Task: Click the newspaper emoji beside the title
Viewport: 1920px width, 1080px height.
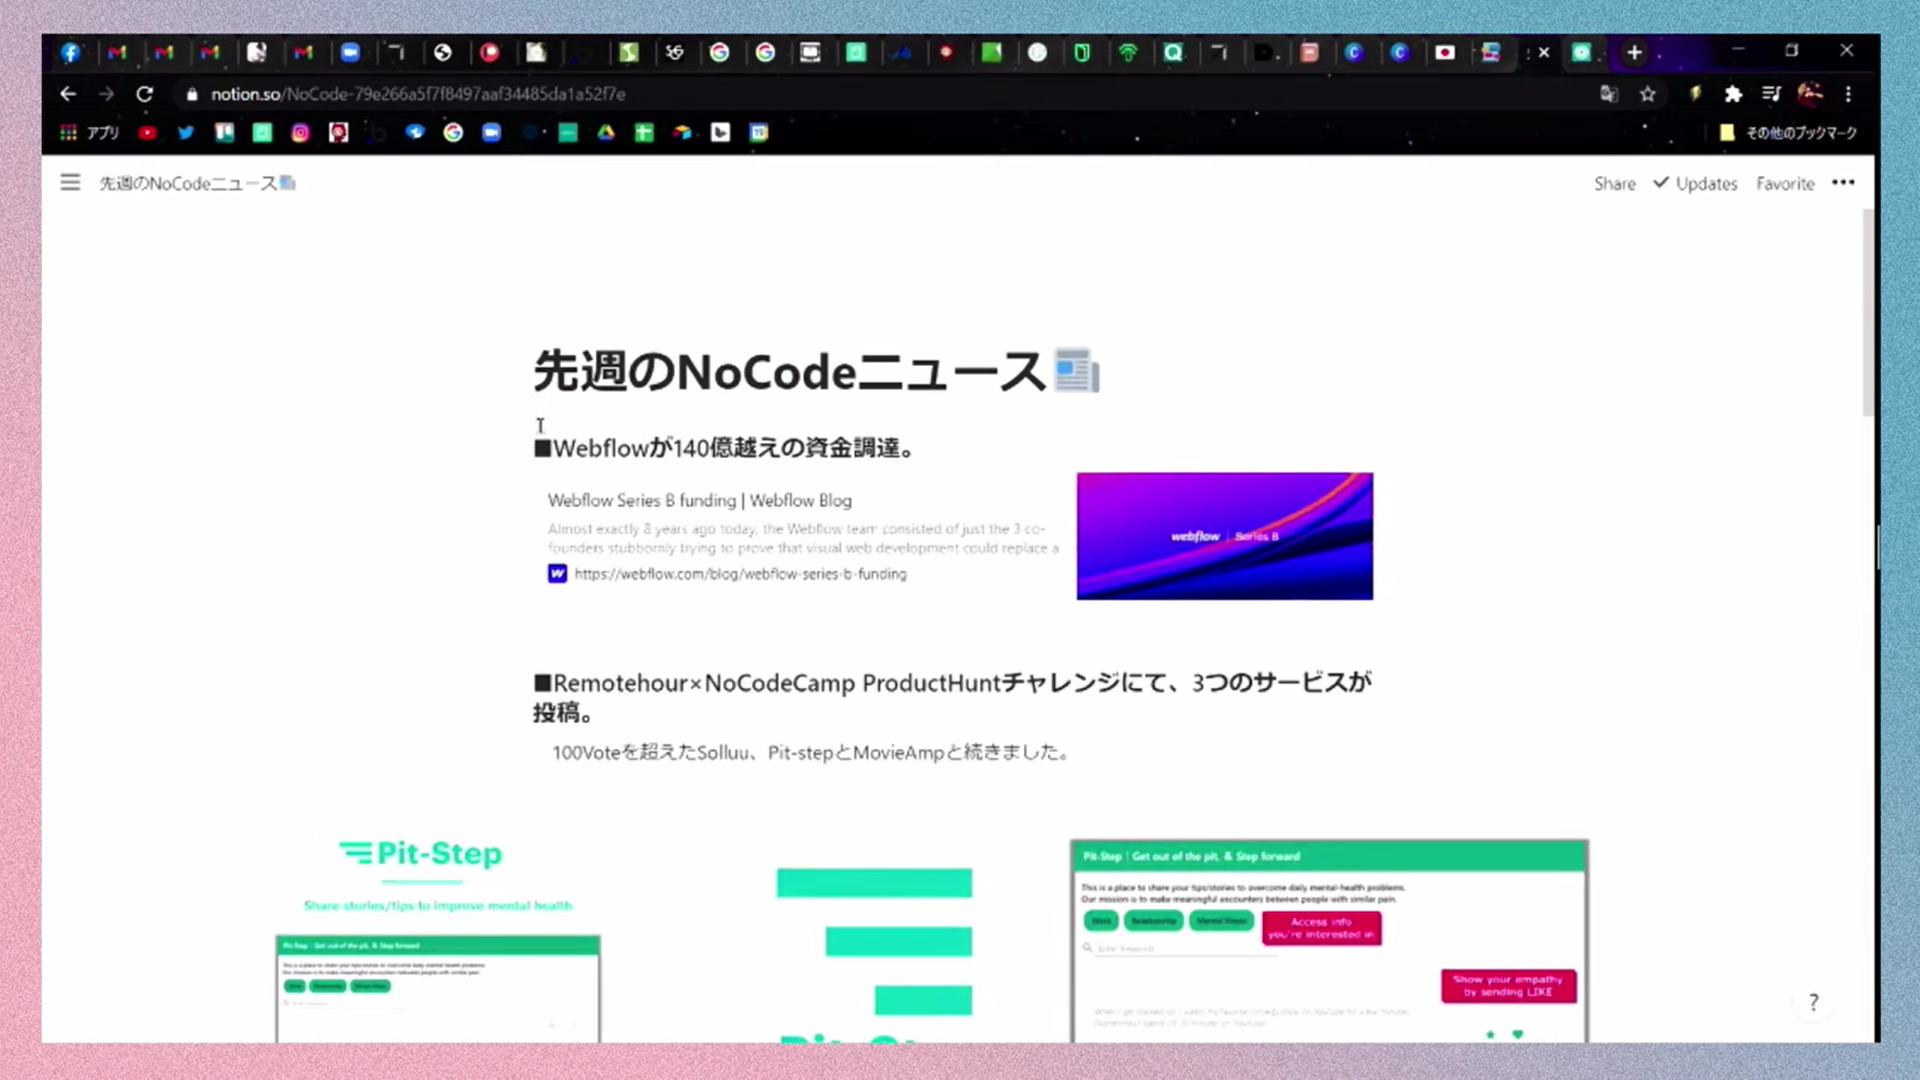Action: 1077,371
